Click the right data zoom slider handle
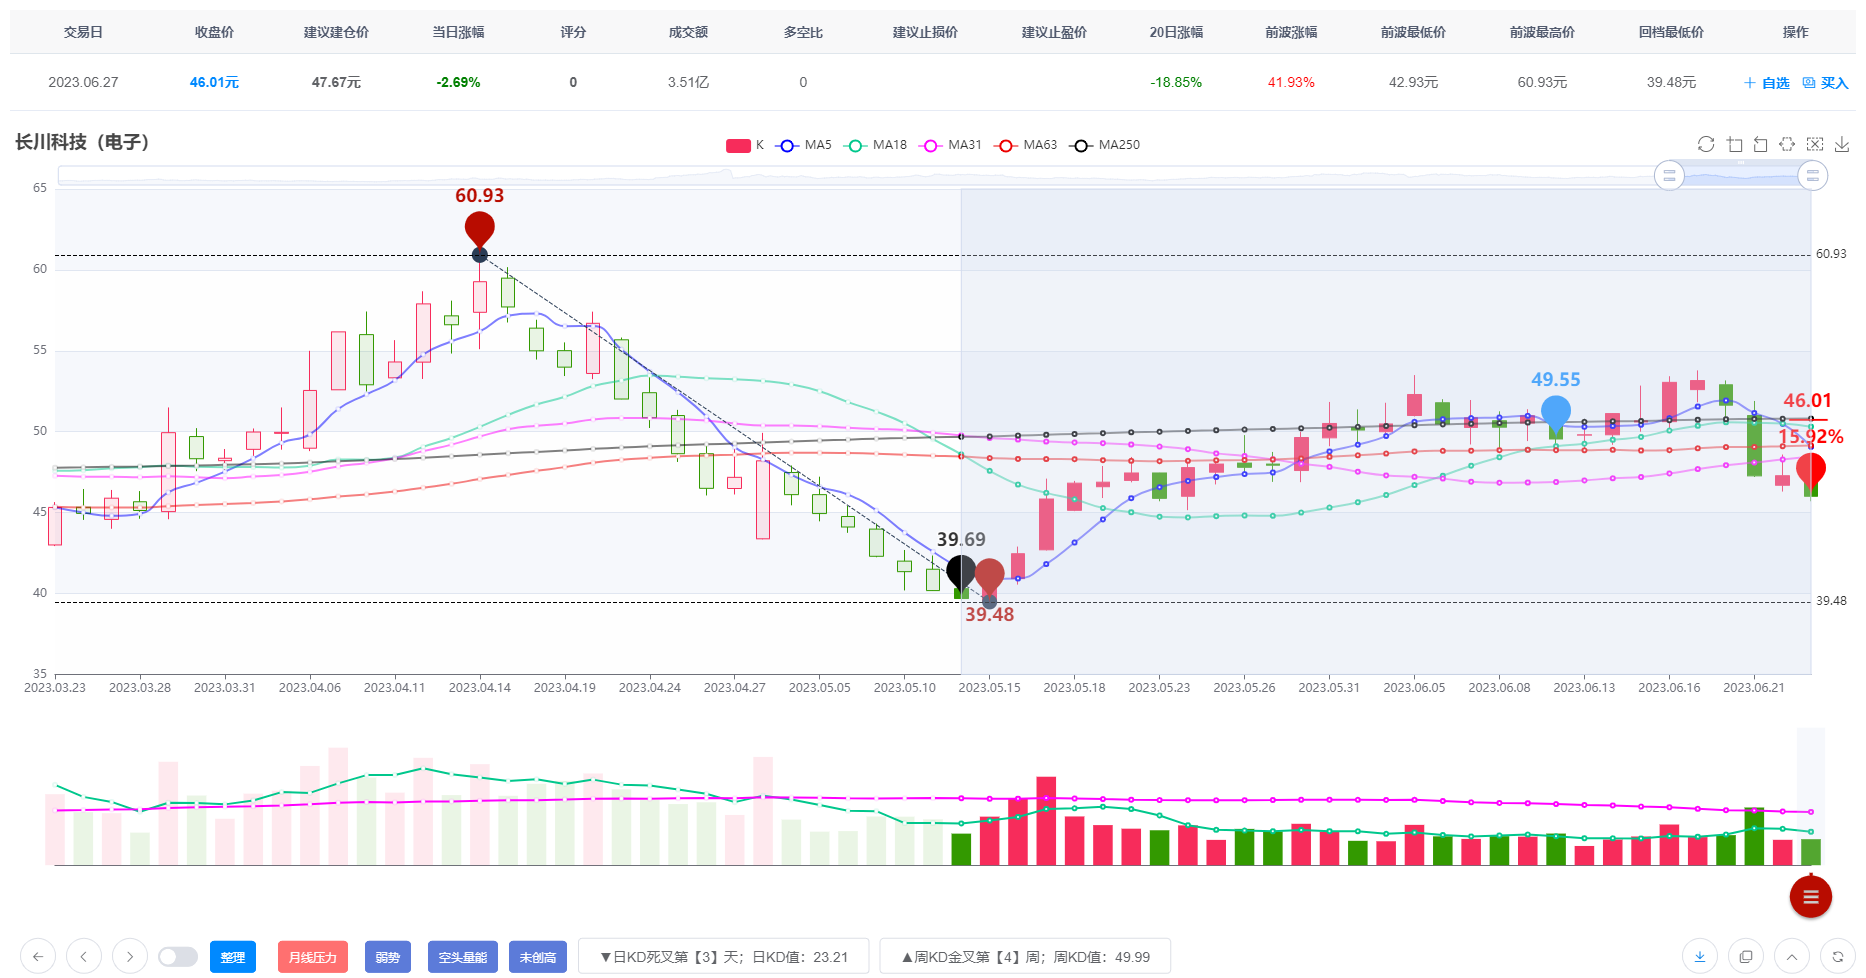1866x978 pixels. 1813,176
